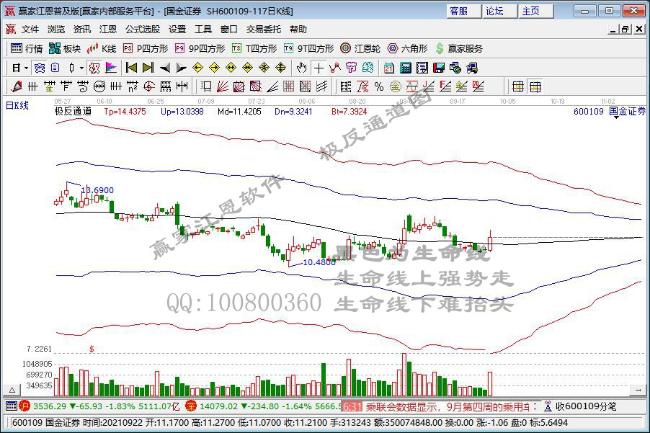650x433 pixels.
Task: Click the yellow-lined grid icon
Action: [x=535, y=87]
